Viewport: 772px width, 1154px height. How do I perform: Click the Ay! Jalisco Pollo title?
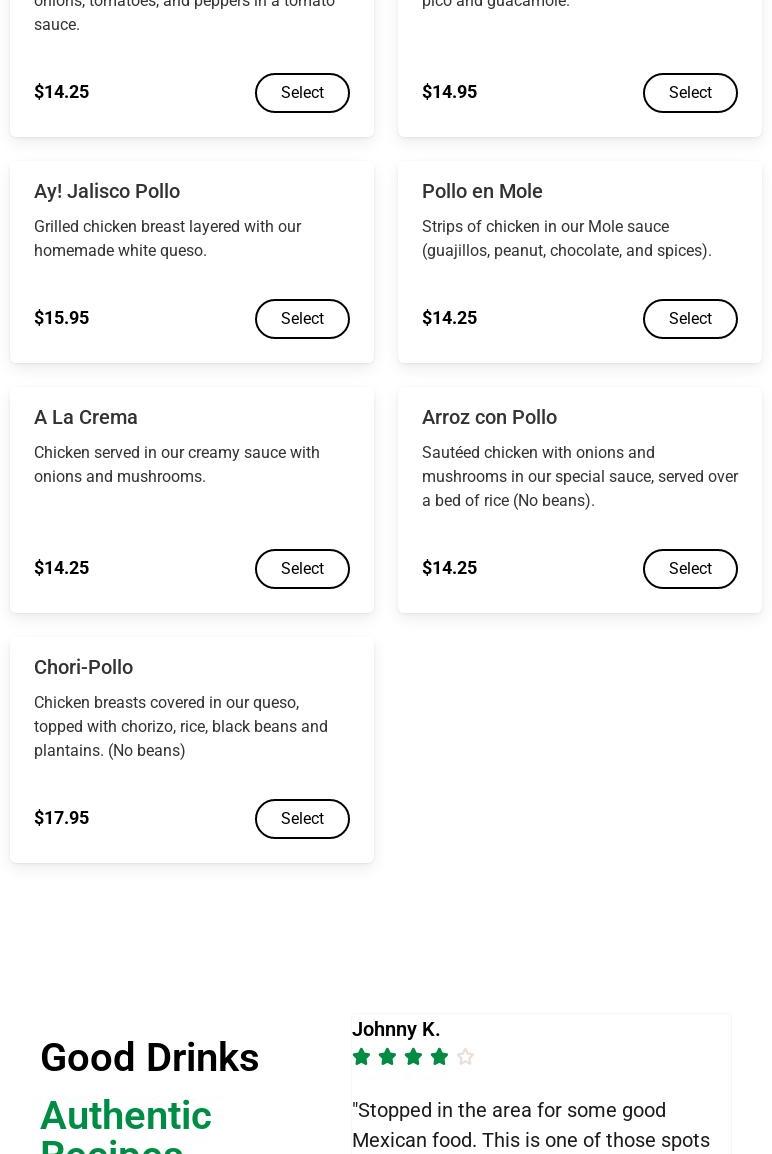click(x=107, y=191)
